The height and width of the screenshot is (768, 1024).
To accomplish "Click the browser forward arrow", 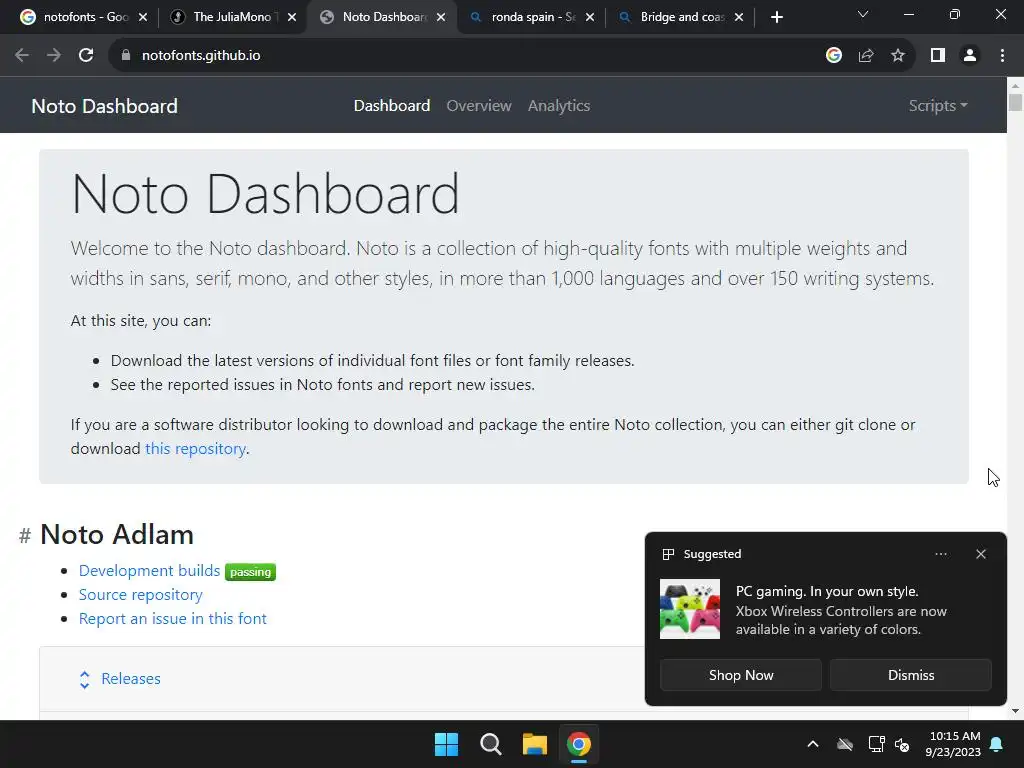I will tap(54, 56).
